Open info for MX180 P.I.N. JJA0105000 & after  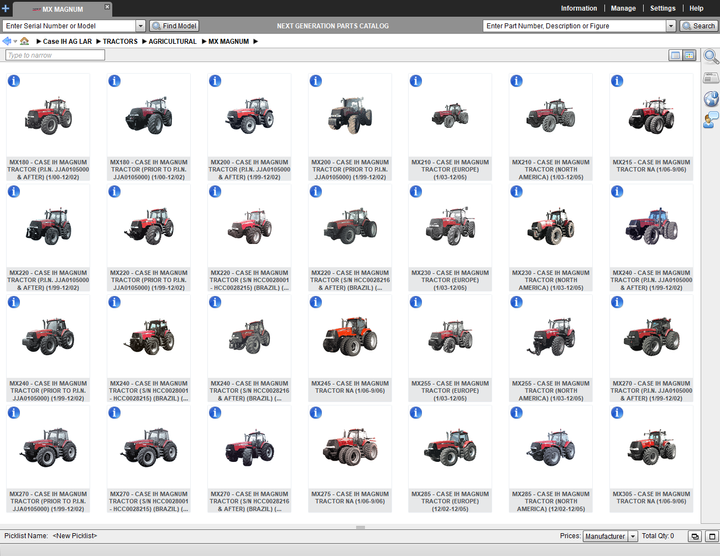coord(14,81)
